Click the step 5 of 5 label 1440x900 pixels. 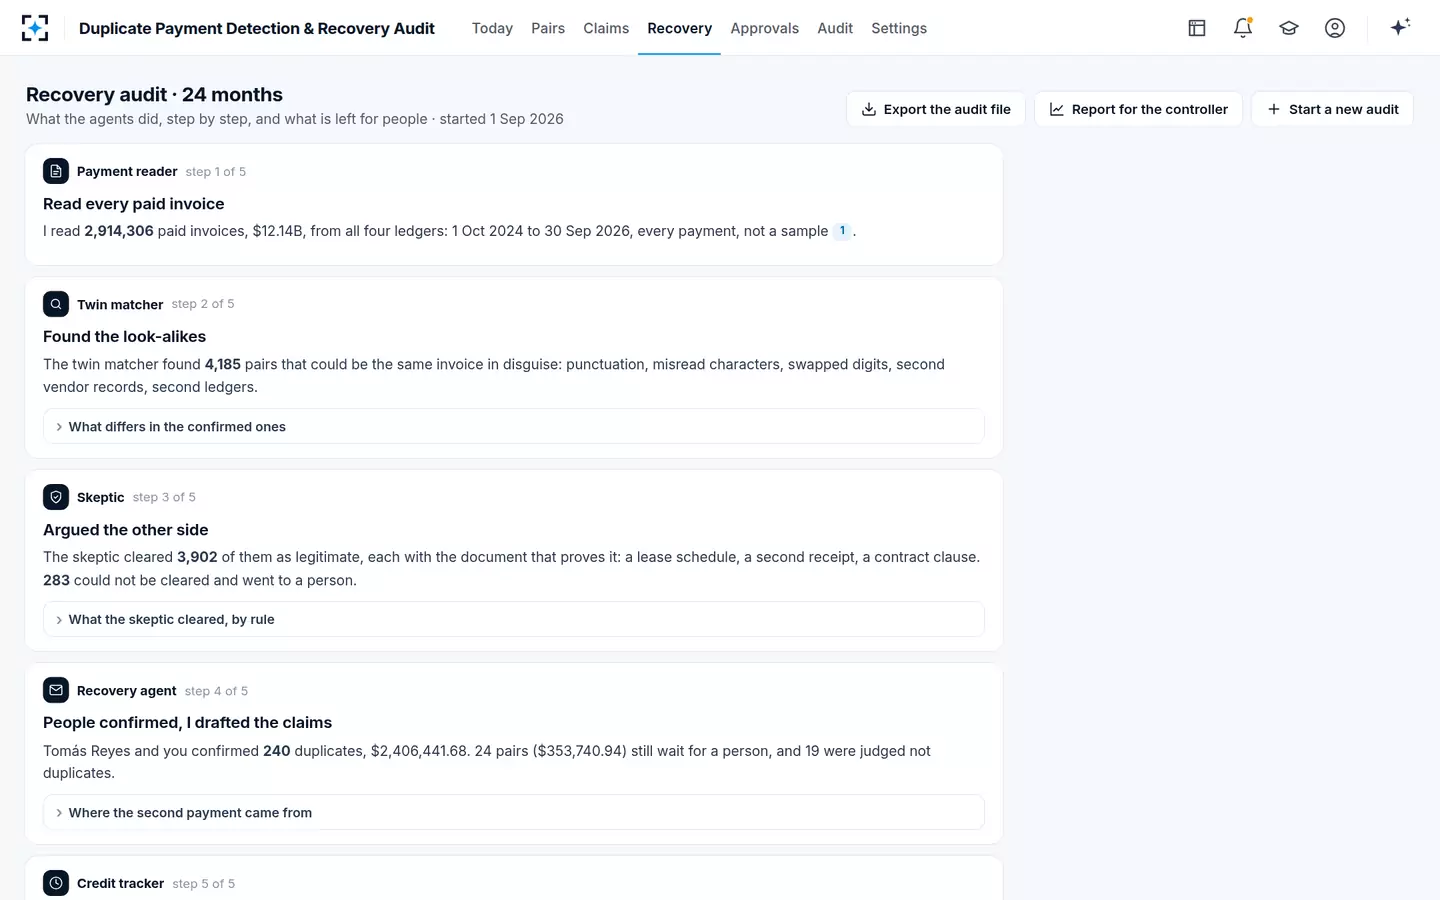204,884
